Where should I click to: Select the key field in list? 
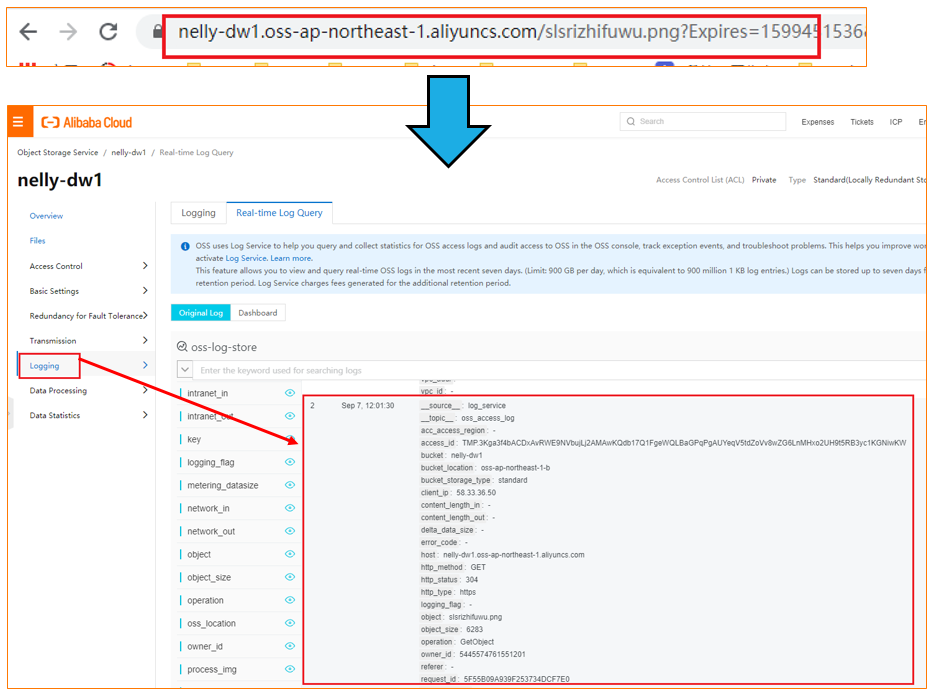[x=194, y=439]
